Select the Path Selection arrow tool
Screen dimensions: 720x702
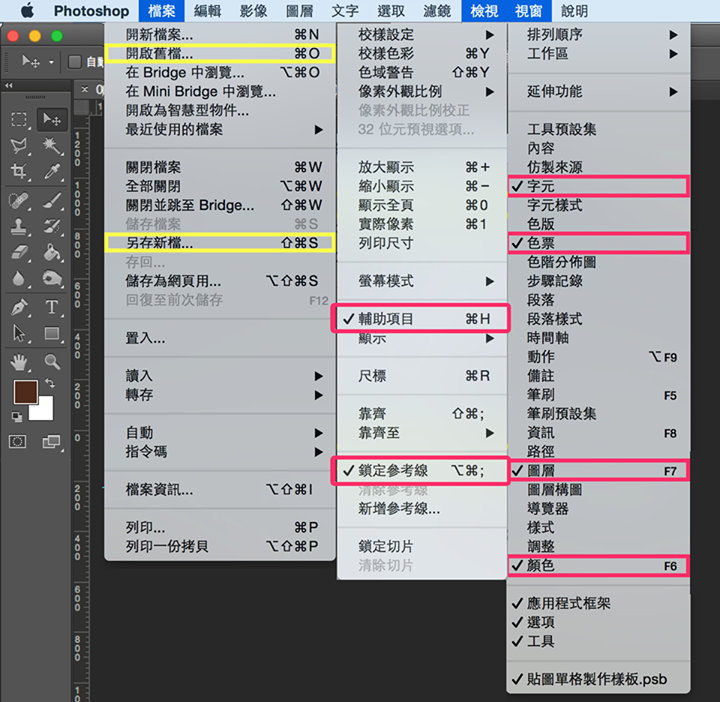point(19,333)
